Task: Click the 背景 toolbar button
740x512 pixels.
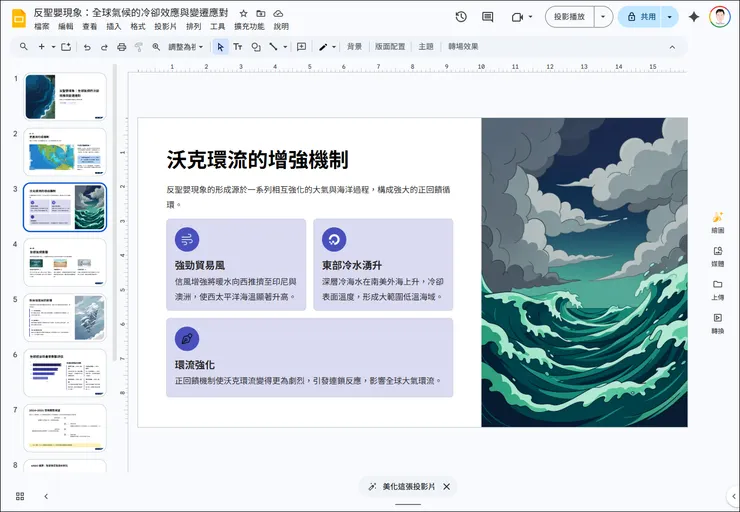Action: 354,47
